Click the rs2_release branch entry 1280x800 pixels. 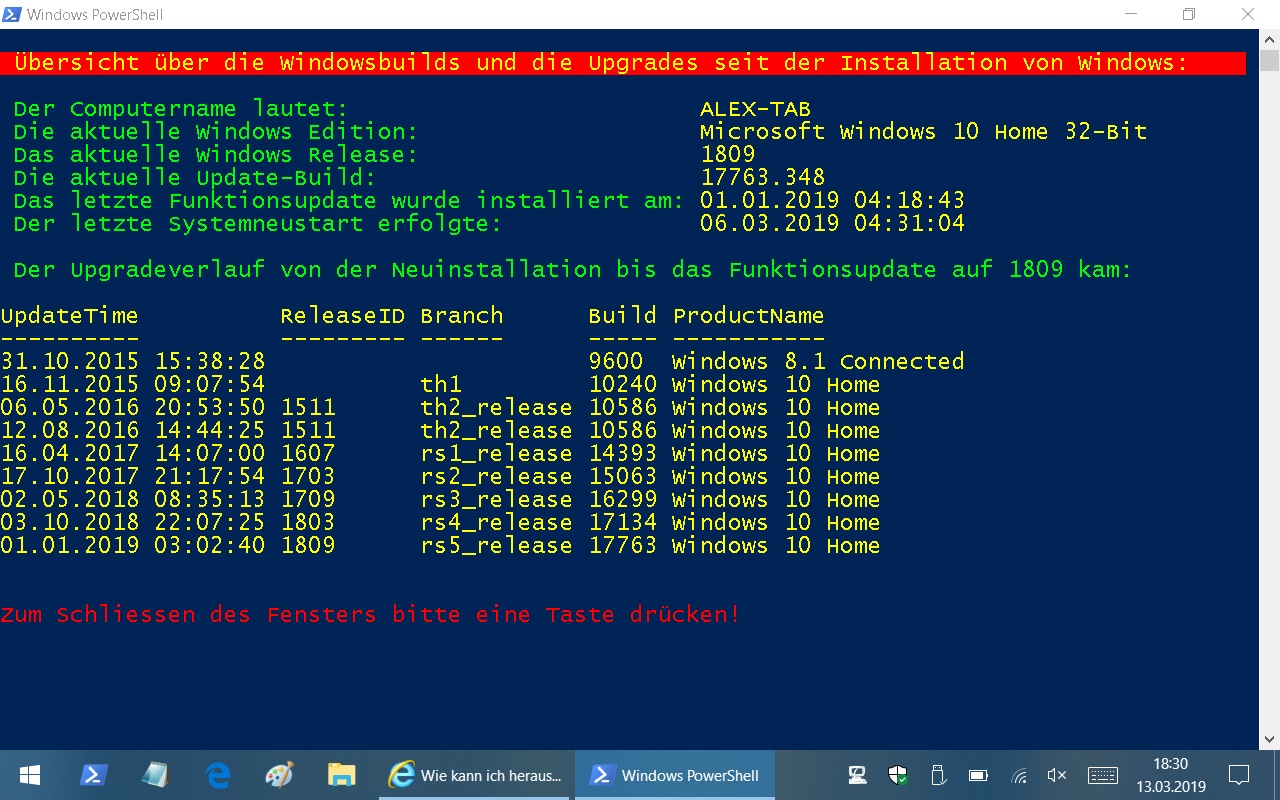(x=496, y=477)
